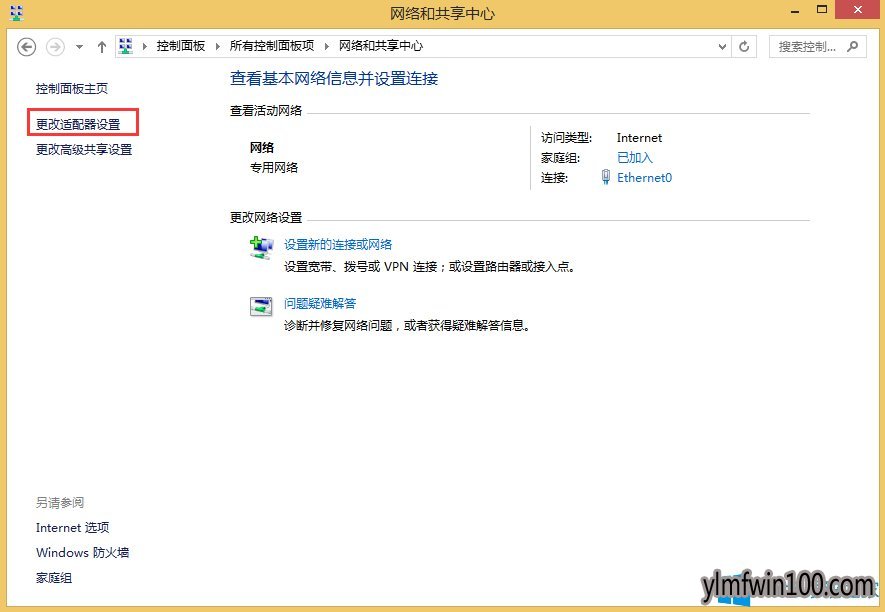Click the Ethernet0 adapter icon
The image size is (885, 612).
click(606, 177)
